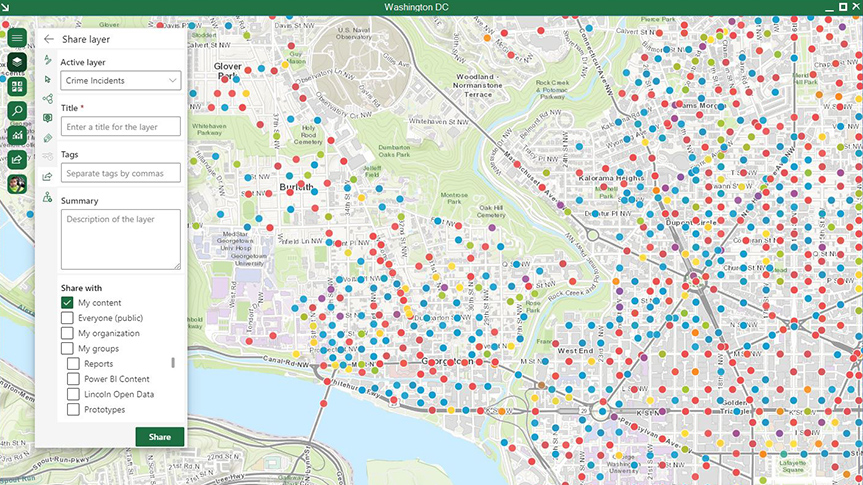Click the user profile avatar
The height and width of the screenshot is (485, 863).
coord(17,184)
